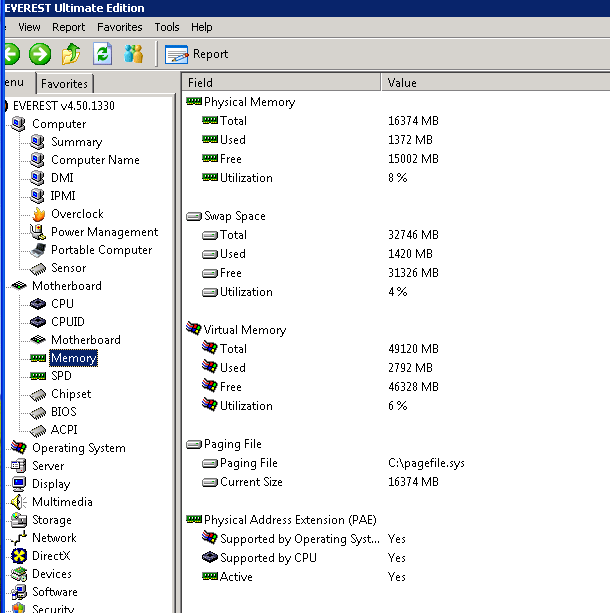
Task: Open the Sensor chip icon
Action: [38, 268]
